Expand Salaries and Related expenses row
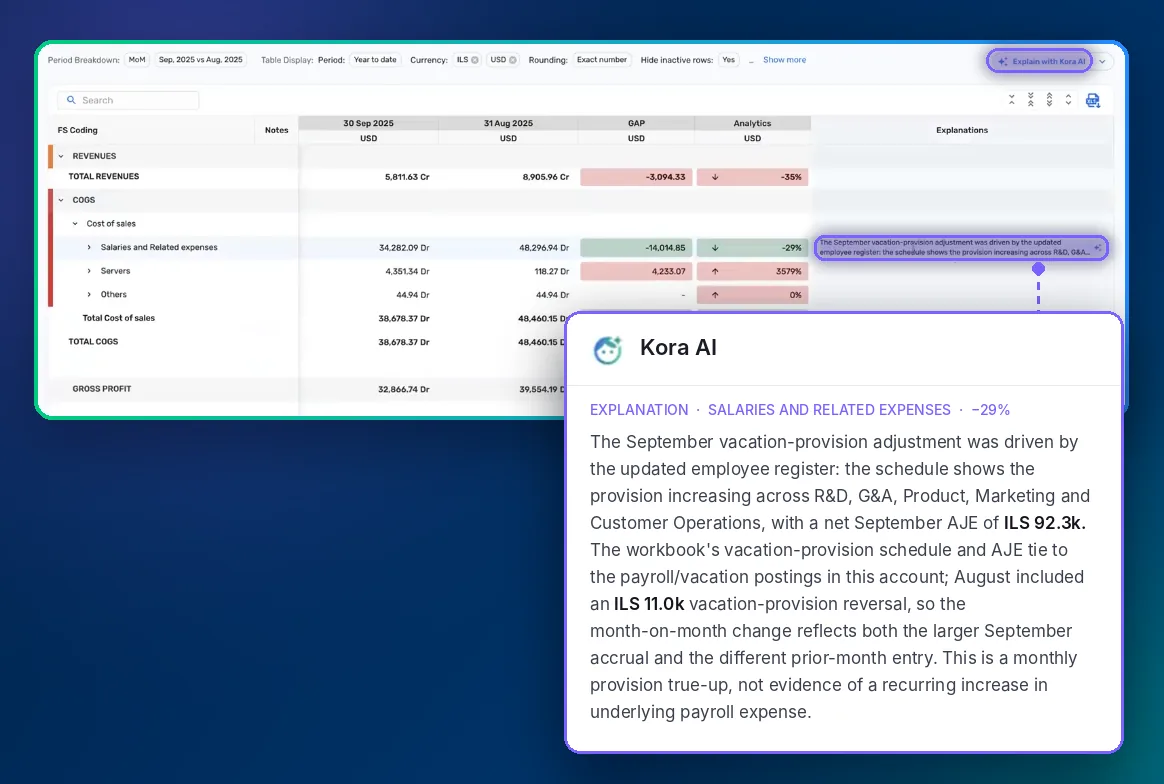This screenshot has width=1164, height=784. [x=89, y=248]
